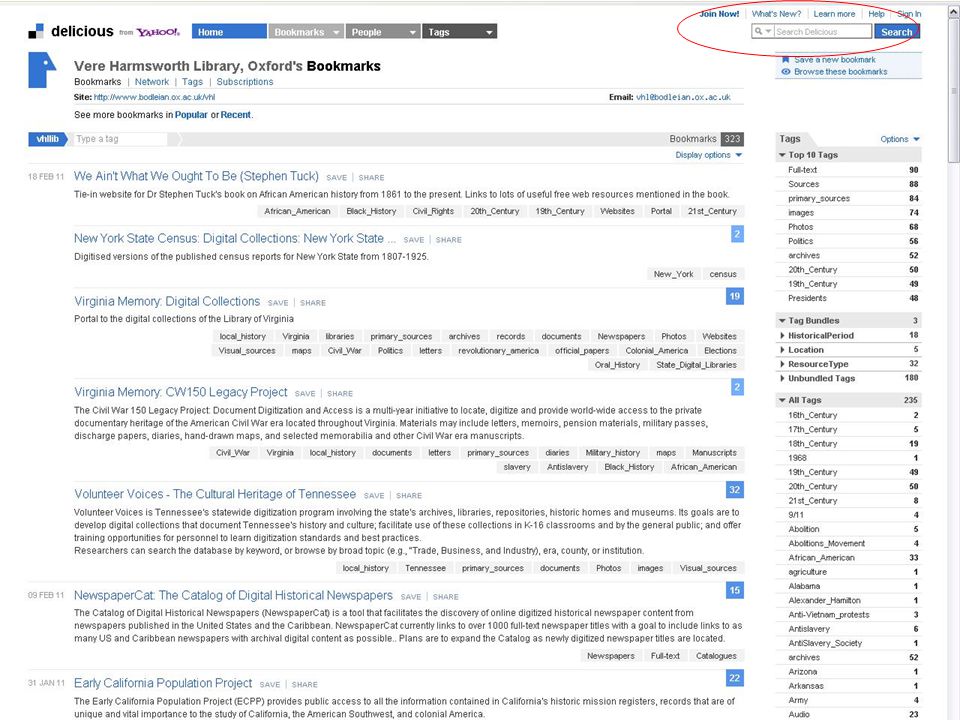Open the Subscriptions tab

tap(245, 81)
